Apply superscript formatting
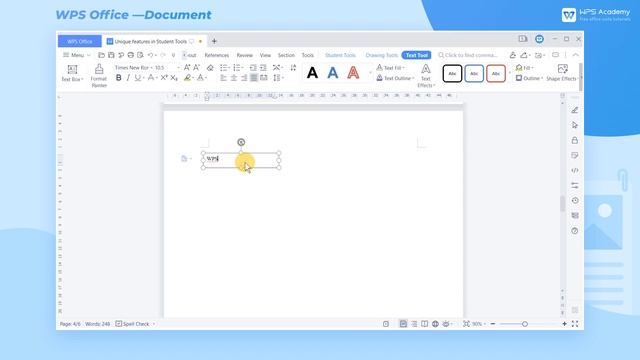The height and width of the screenshot is (360, 640). point(164,78)
